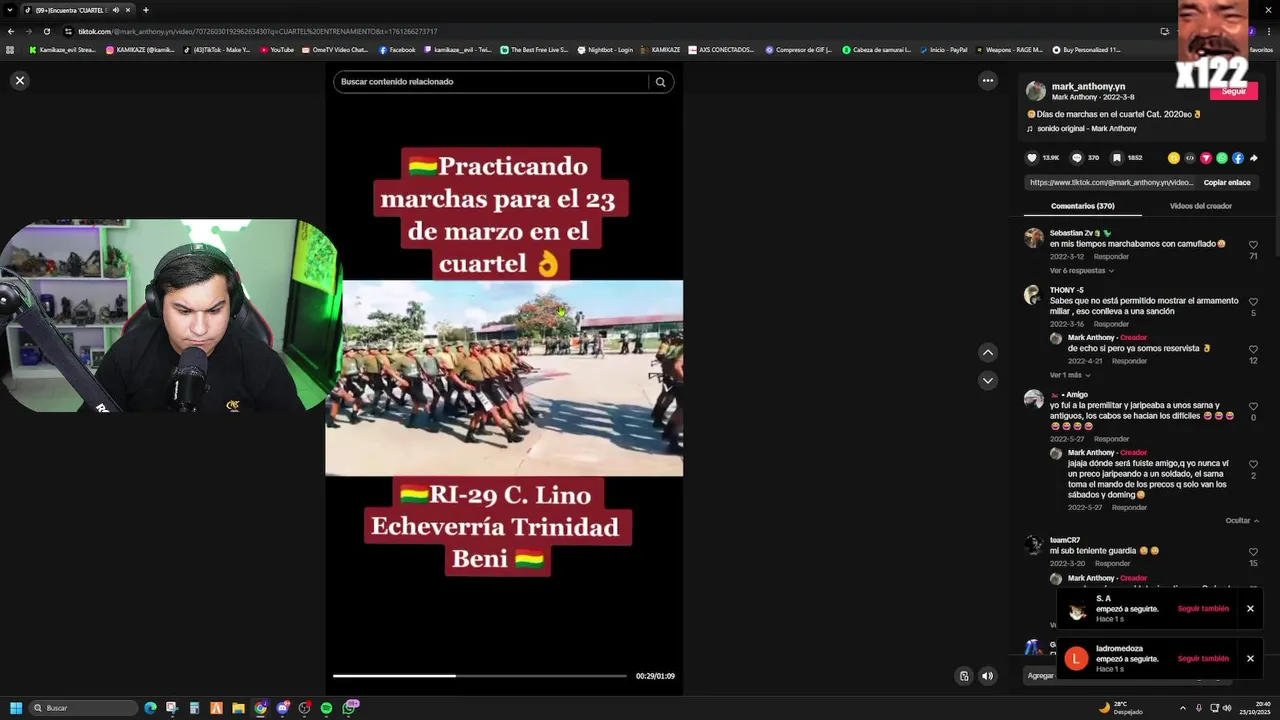Share the video to Facebook
The image size is (1280, 720).
pos(1238,158)
